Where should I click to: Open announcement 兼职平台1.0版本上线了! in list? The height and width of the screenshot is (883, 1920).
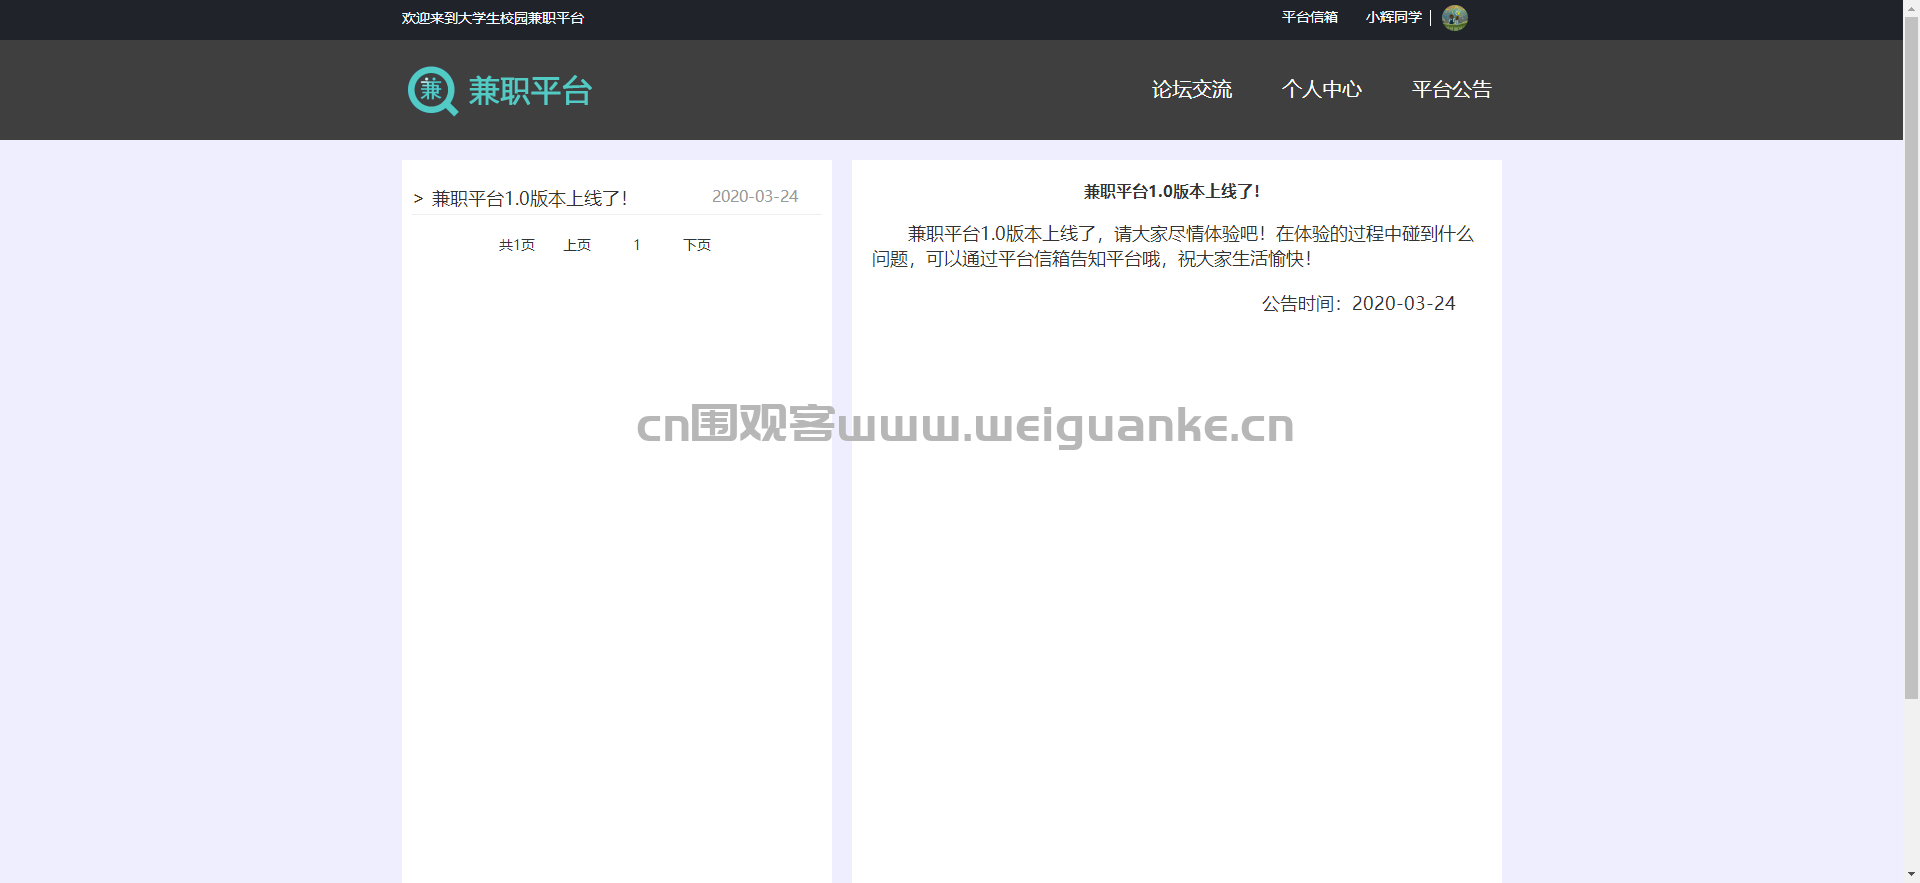pos(529,199)
